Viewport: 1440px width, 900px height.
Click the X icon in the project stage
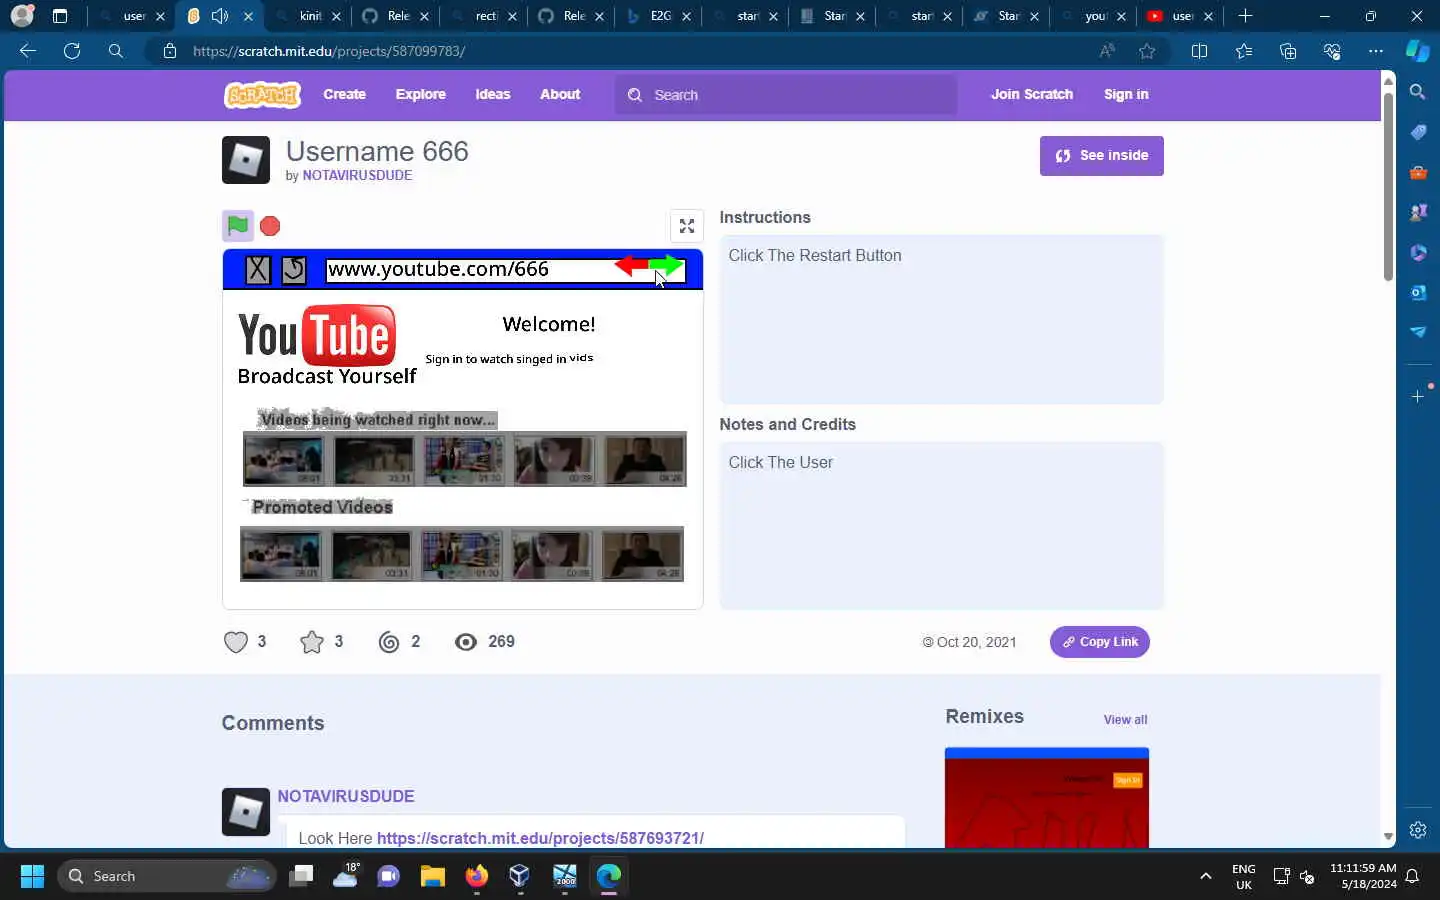258,270
